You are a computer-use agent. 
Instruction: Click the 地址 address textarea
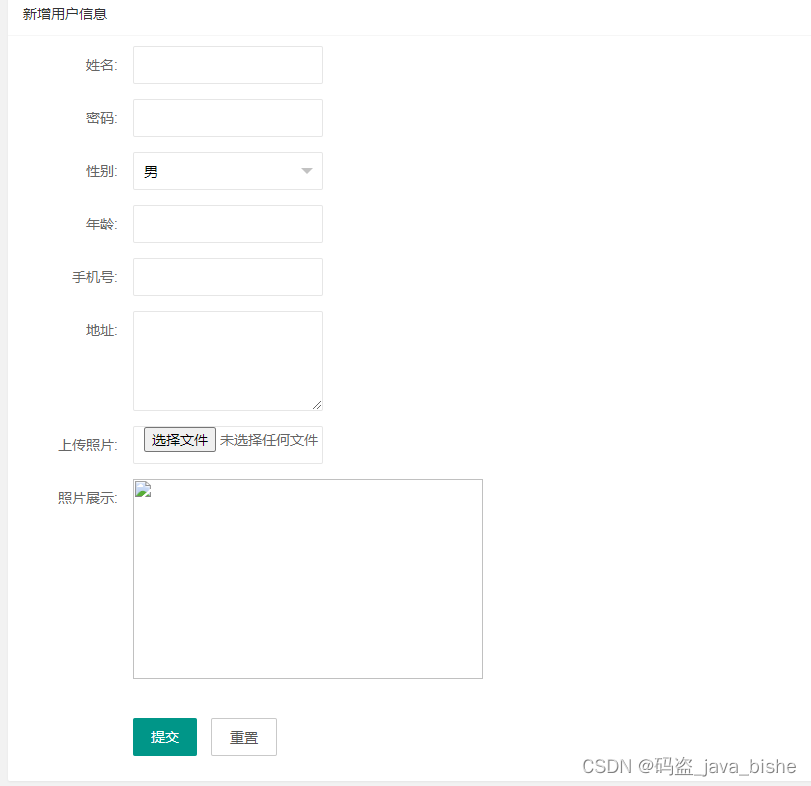[x=228, y=361]
